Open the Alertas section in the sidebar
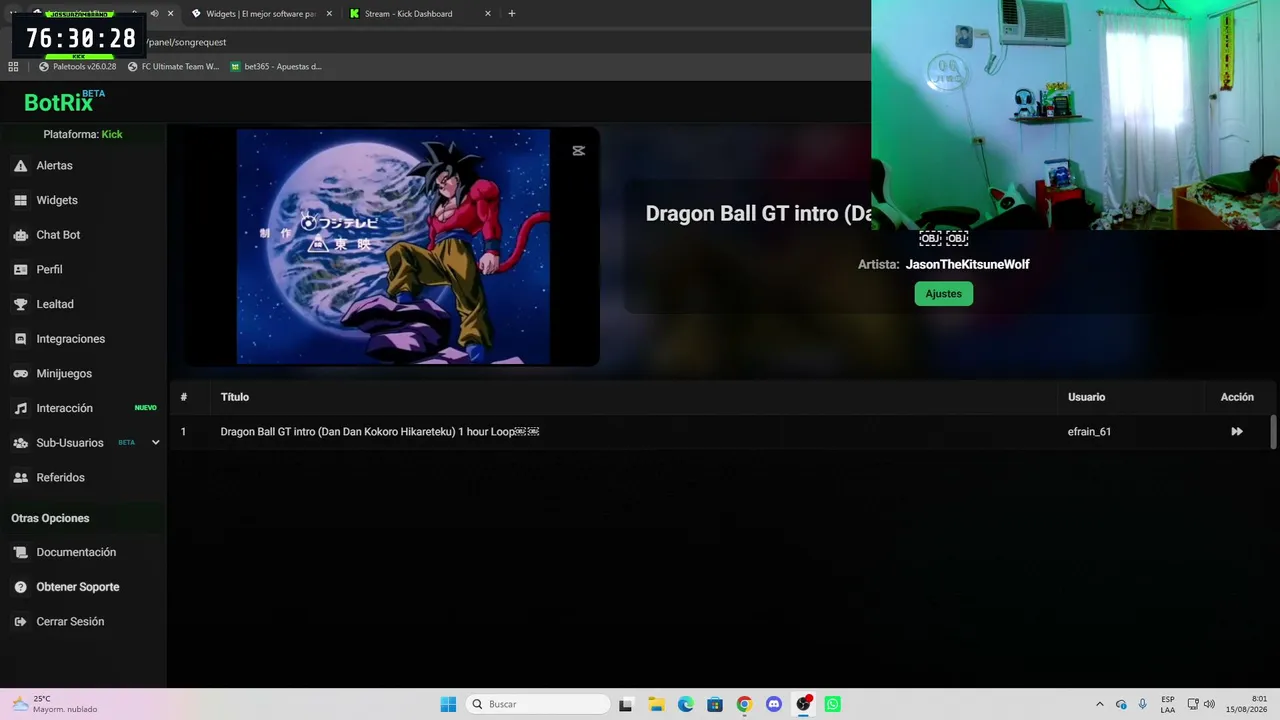1280x720 pixels. click(55, 165)
